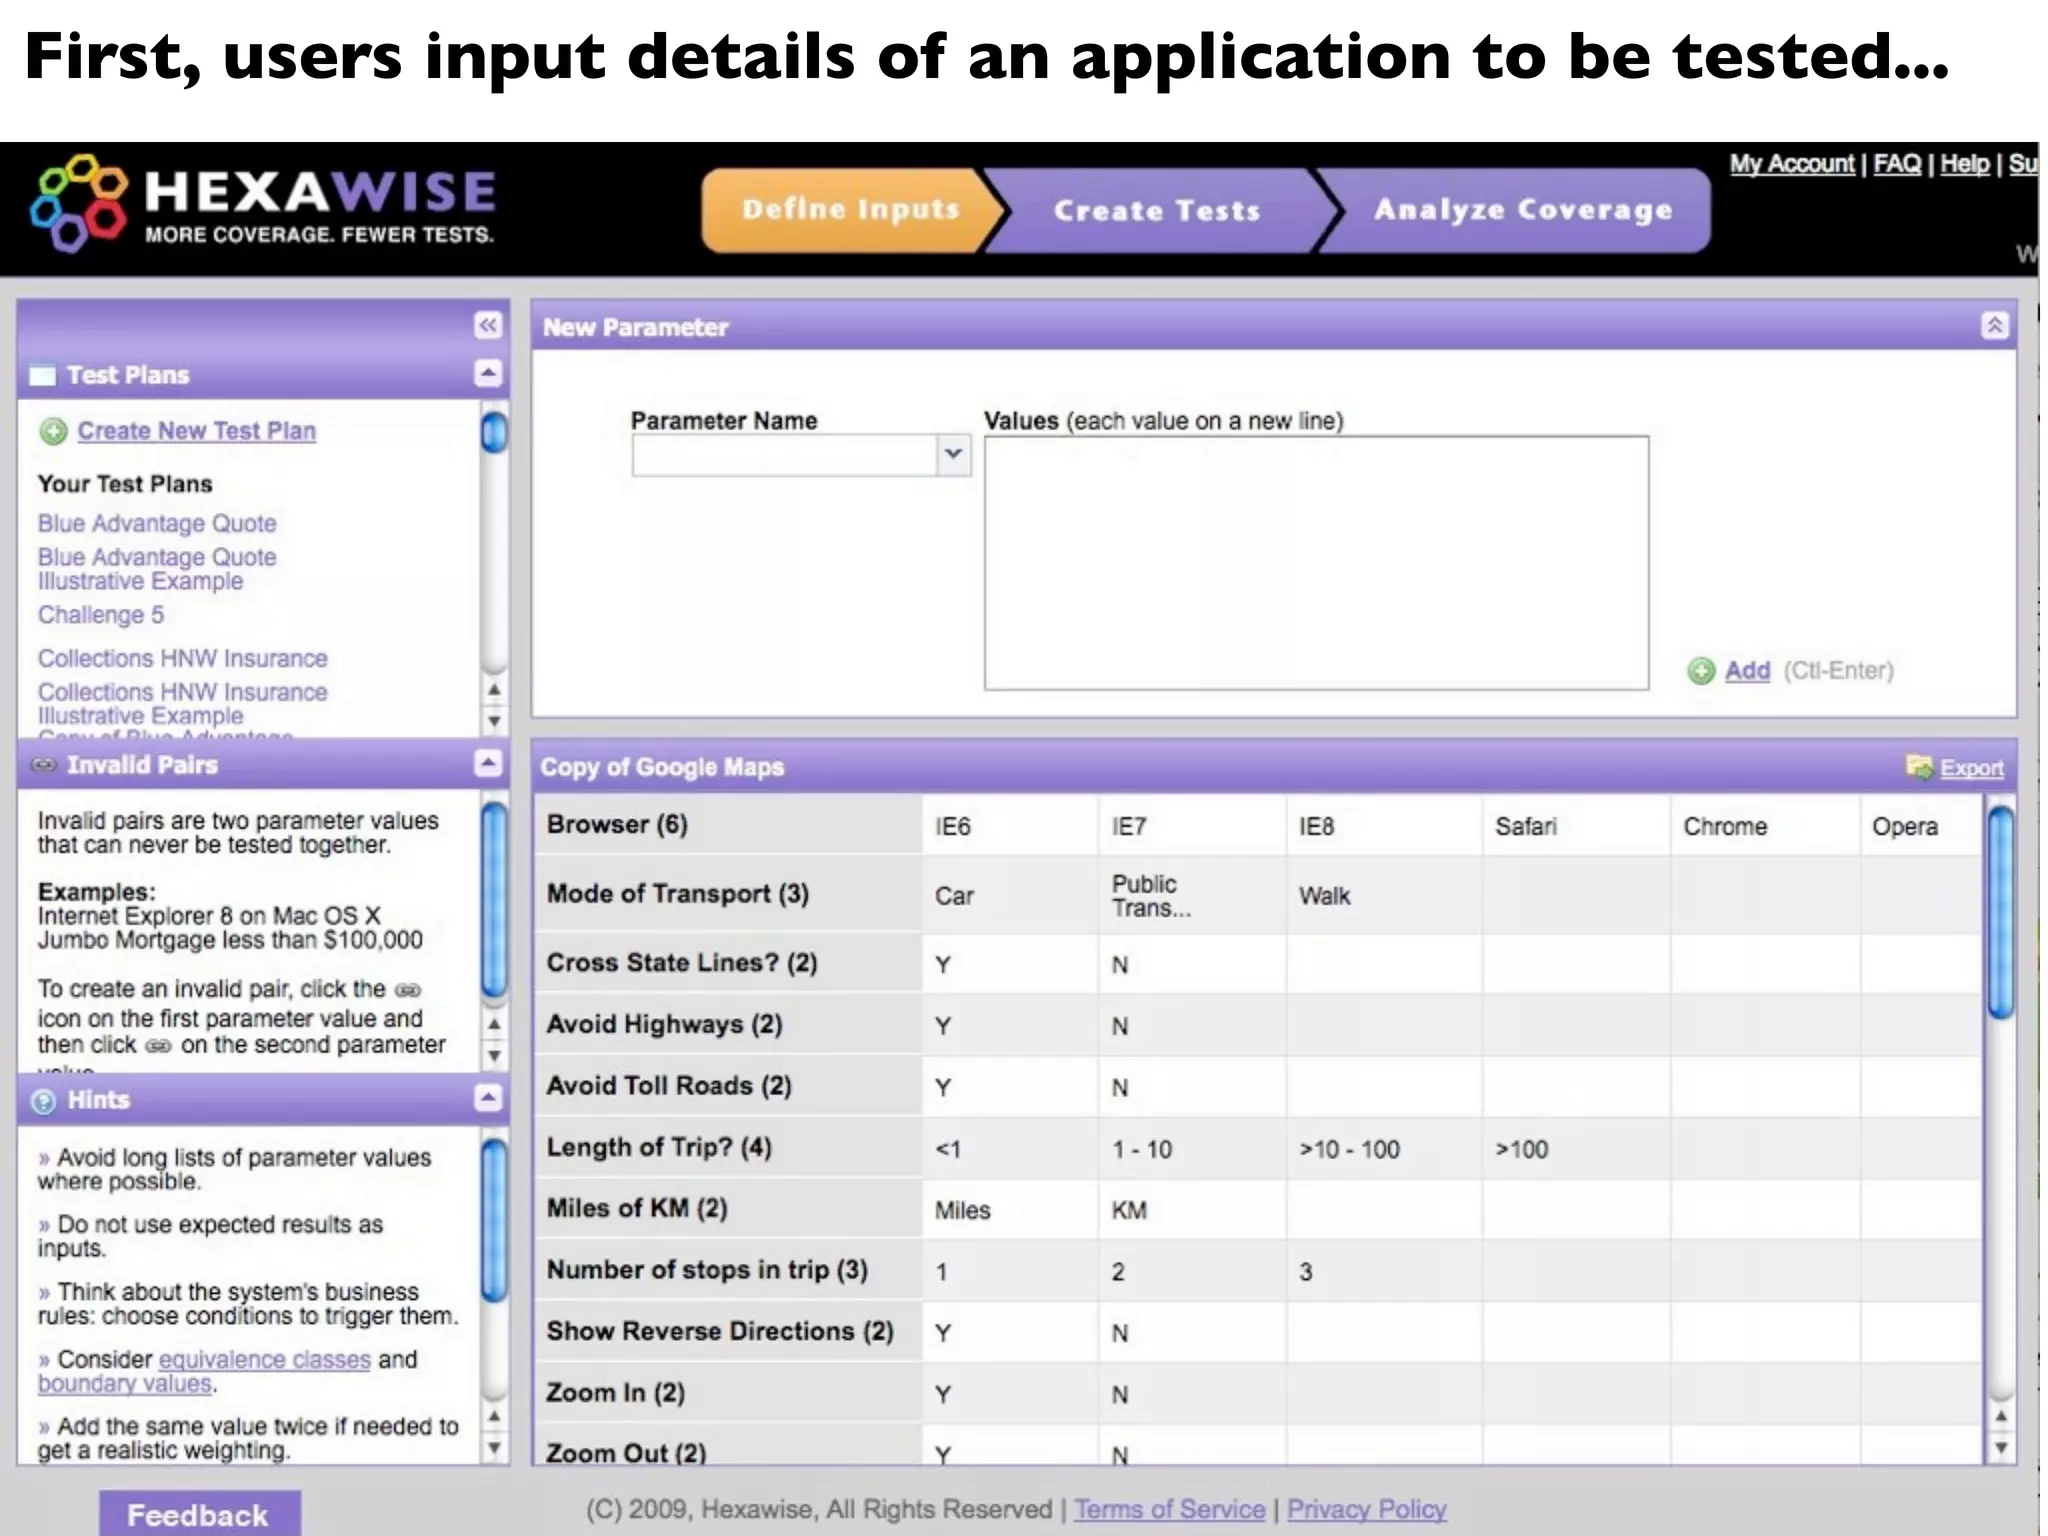Collapse the Hints panel
The height and width of the screenshot is (1536, 2048).
coord(488,1098)
